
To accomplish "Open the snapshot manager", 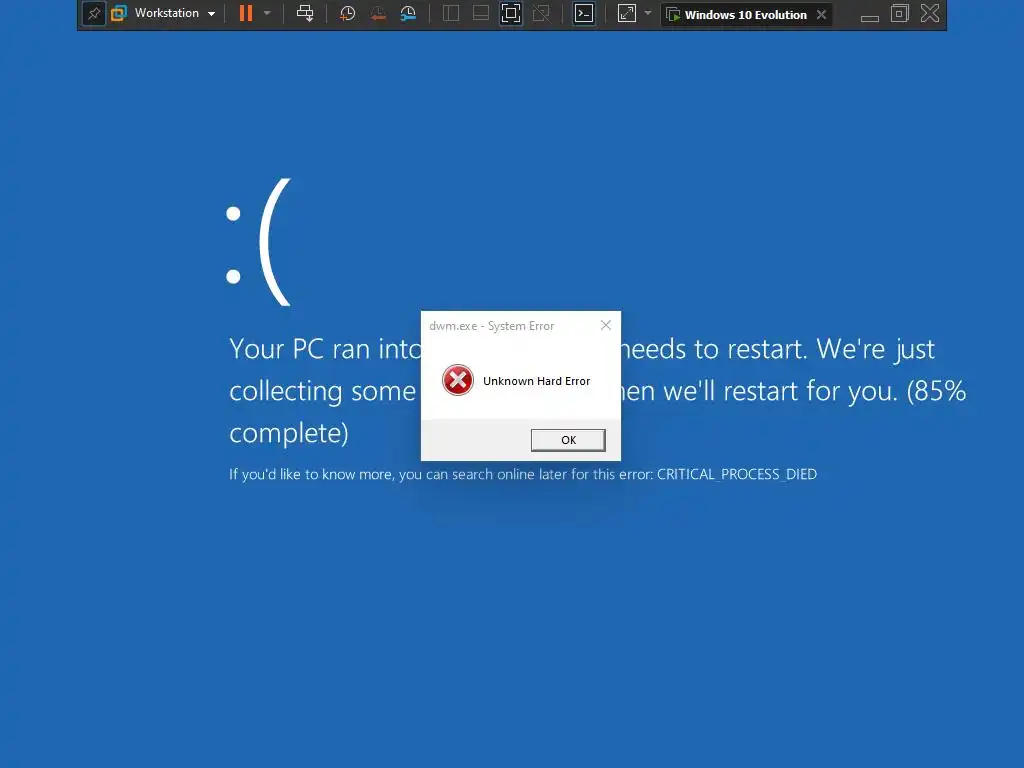I will [408, 14].
